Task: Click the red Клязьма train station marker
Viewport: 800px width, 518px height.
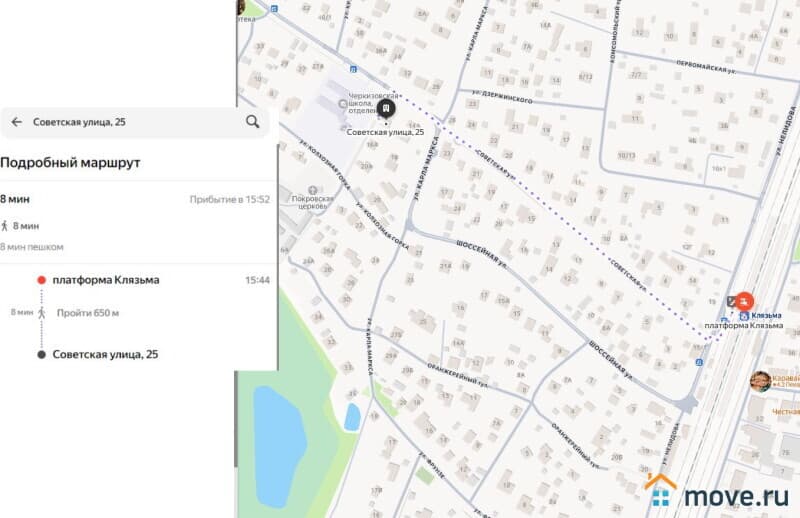Action: (x=745, y=299)
